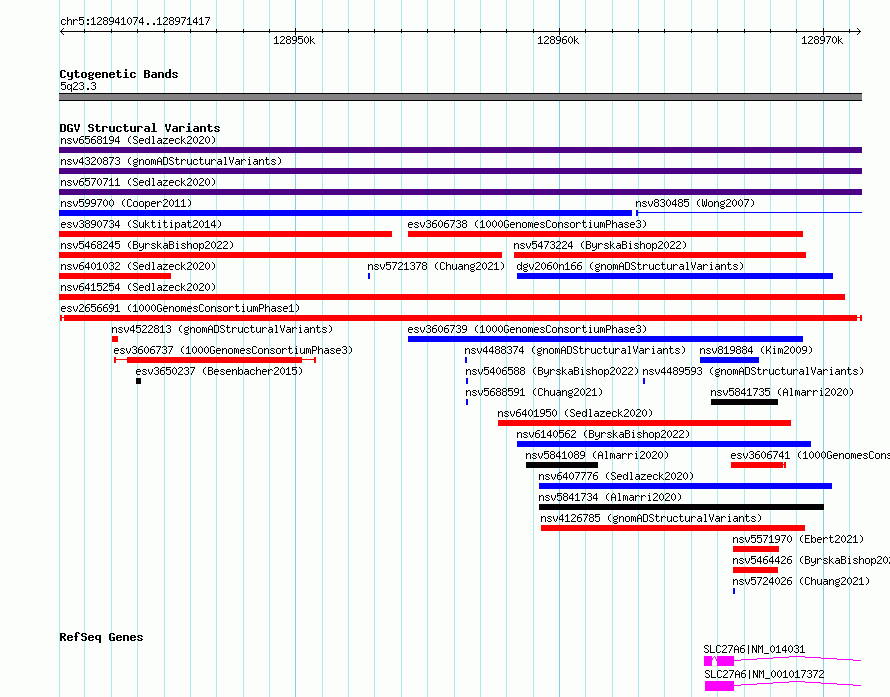
Task: Click the magenta exon of SLC27A6|NM_001017372
Action: tap(719, 686)
